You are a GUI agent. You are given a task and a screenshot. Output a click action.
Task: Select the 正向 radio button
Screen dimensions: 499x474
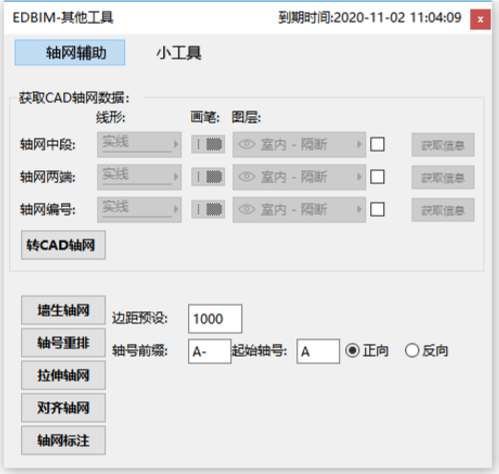352,351
